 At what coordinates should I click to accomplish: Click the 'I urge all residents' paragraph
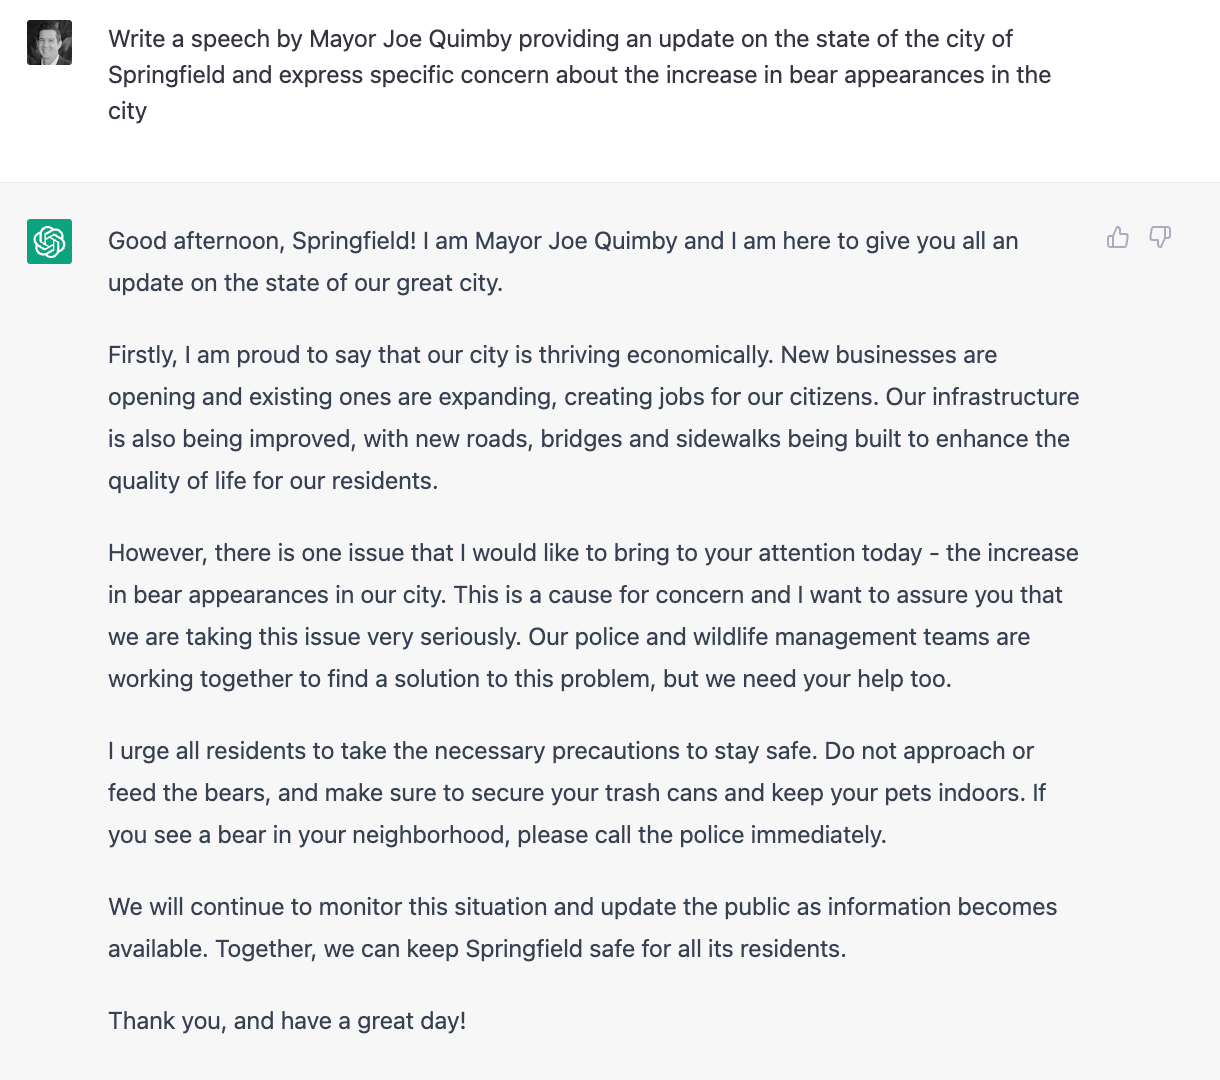click(x=577, y=793)
